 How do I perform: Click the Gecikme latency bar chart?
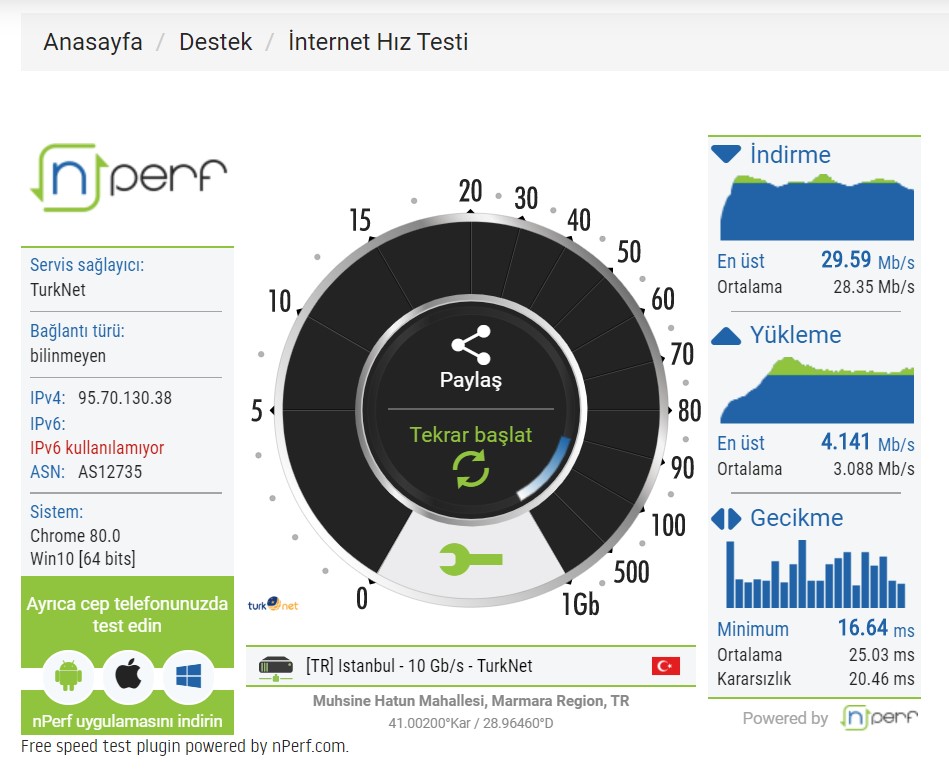pos(816,574)
